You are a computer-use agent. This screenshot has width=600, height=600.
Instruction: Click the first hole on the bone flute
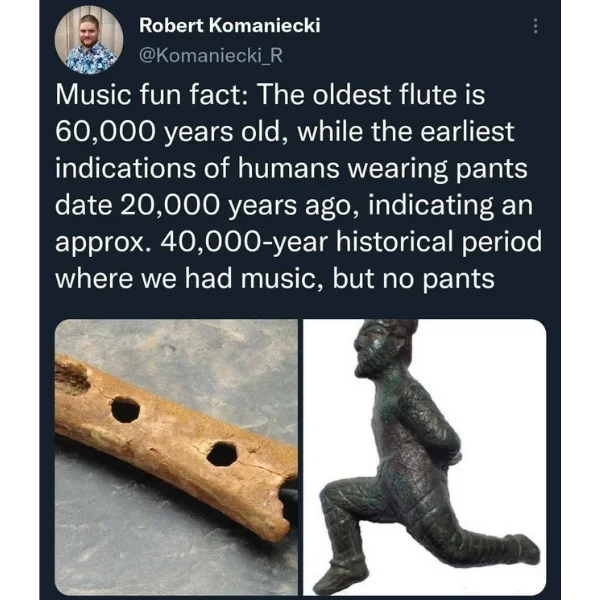coord(125,410)
